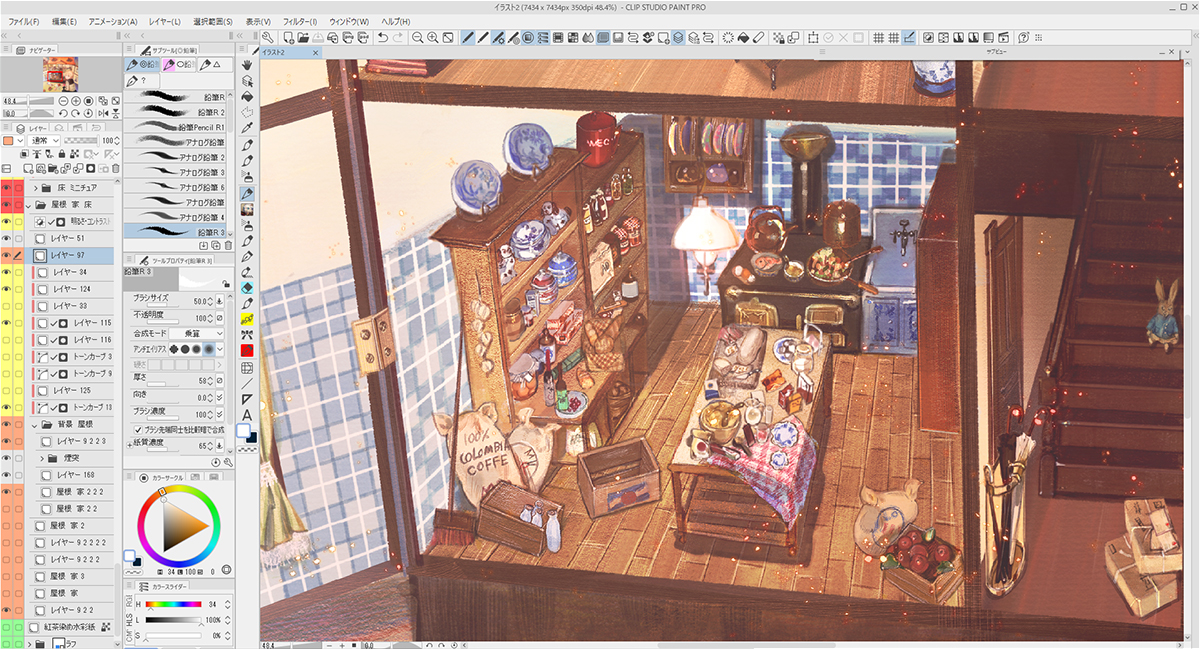Open the レイヤー(L) menu
Viewport: 1200px width, 649px height.
tap(164, 21)
